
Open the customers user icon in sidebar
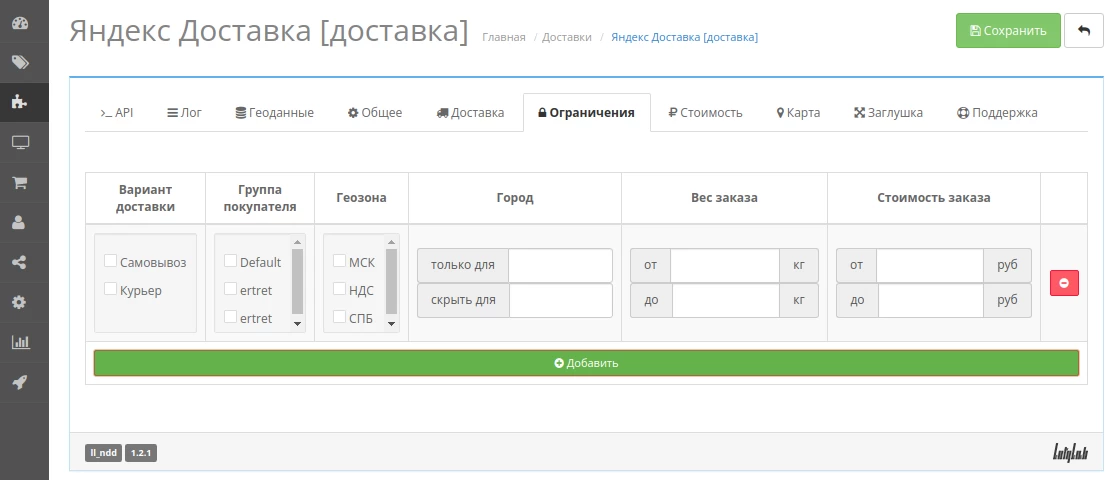pos(19,222)
